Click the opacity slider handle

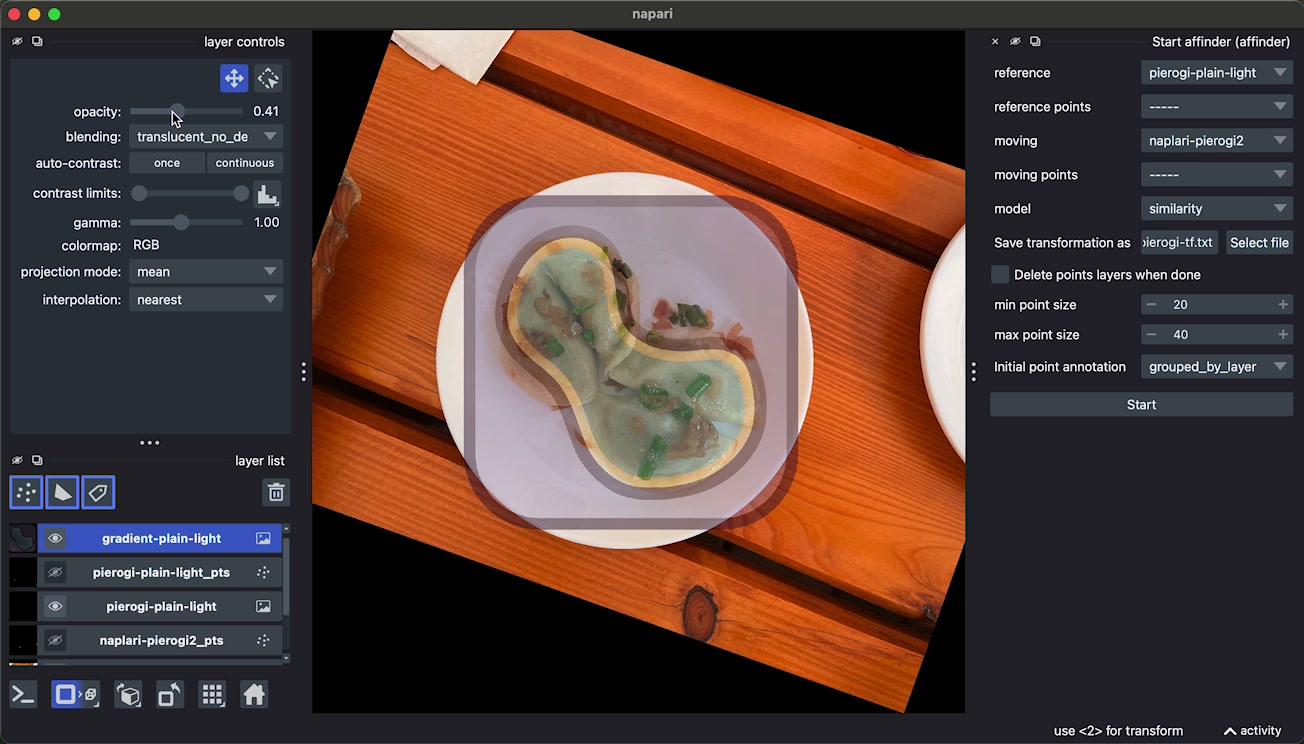tap(176, 112)
